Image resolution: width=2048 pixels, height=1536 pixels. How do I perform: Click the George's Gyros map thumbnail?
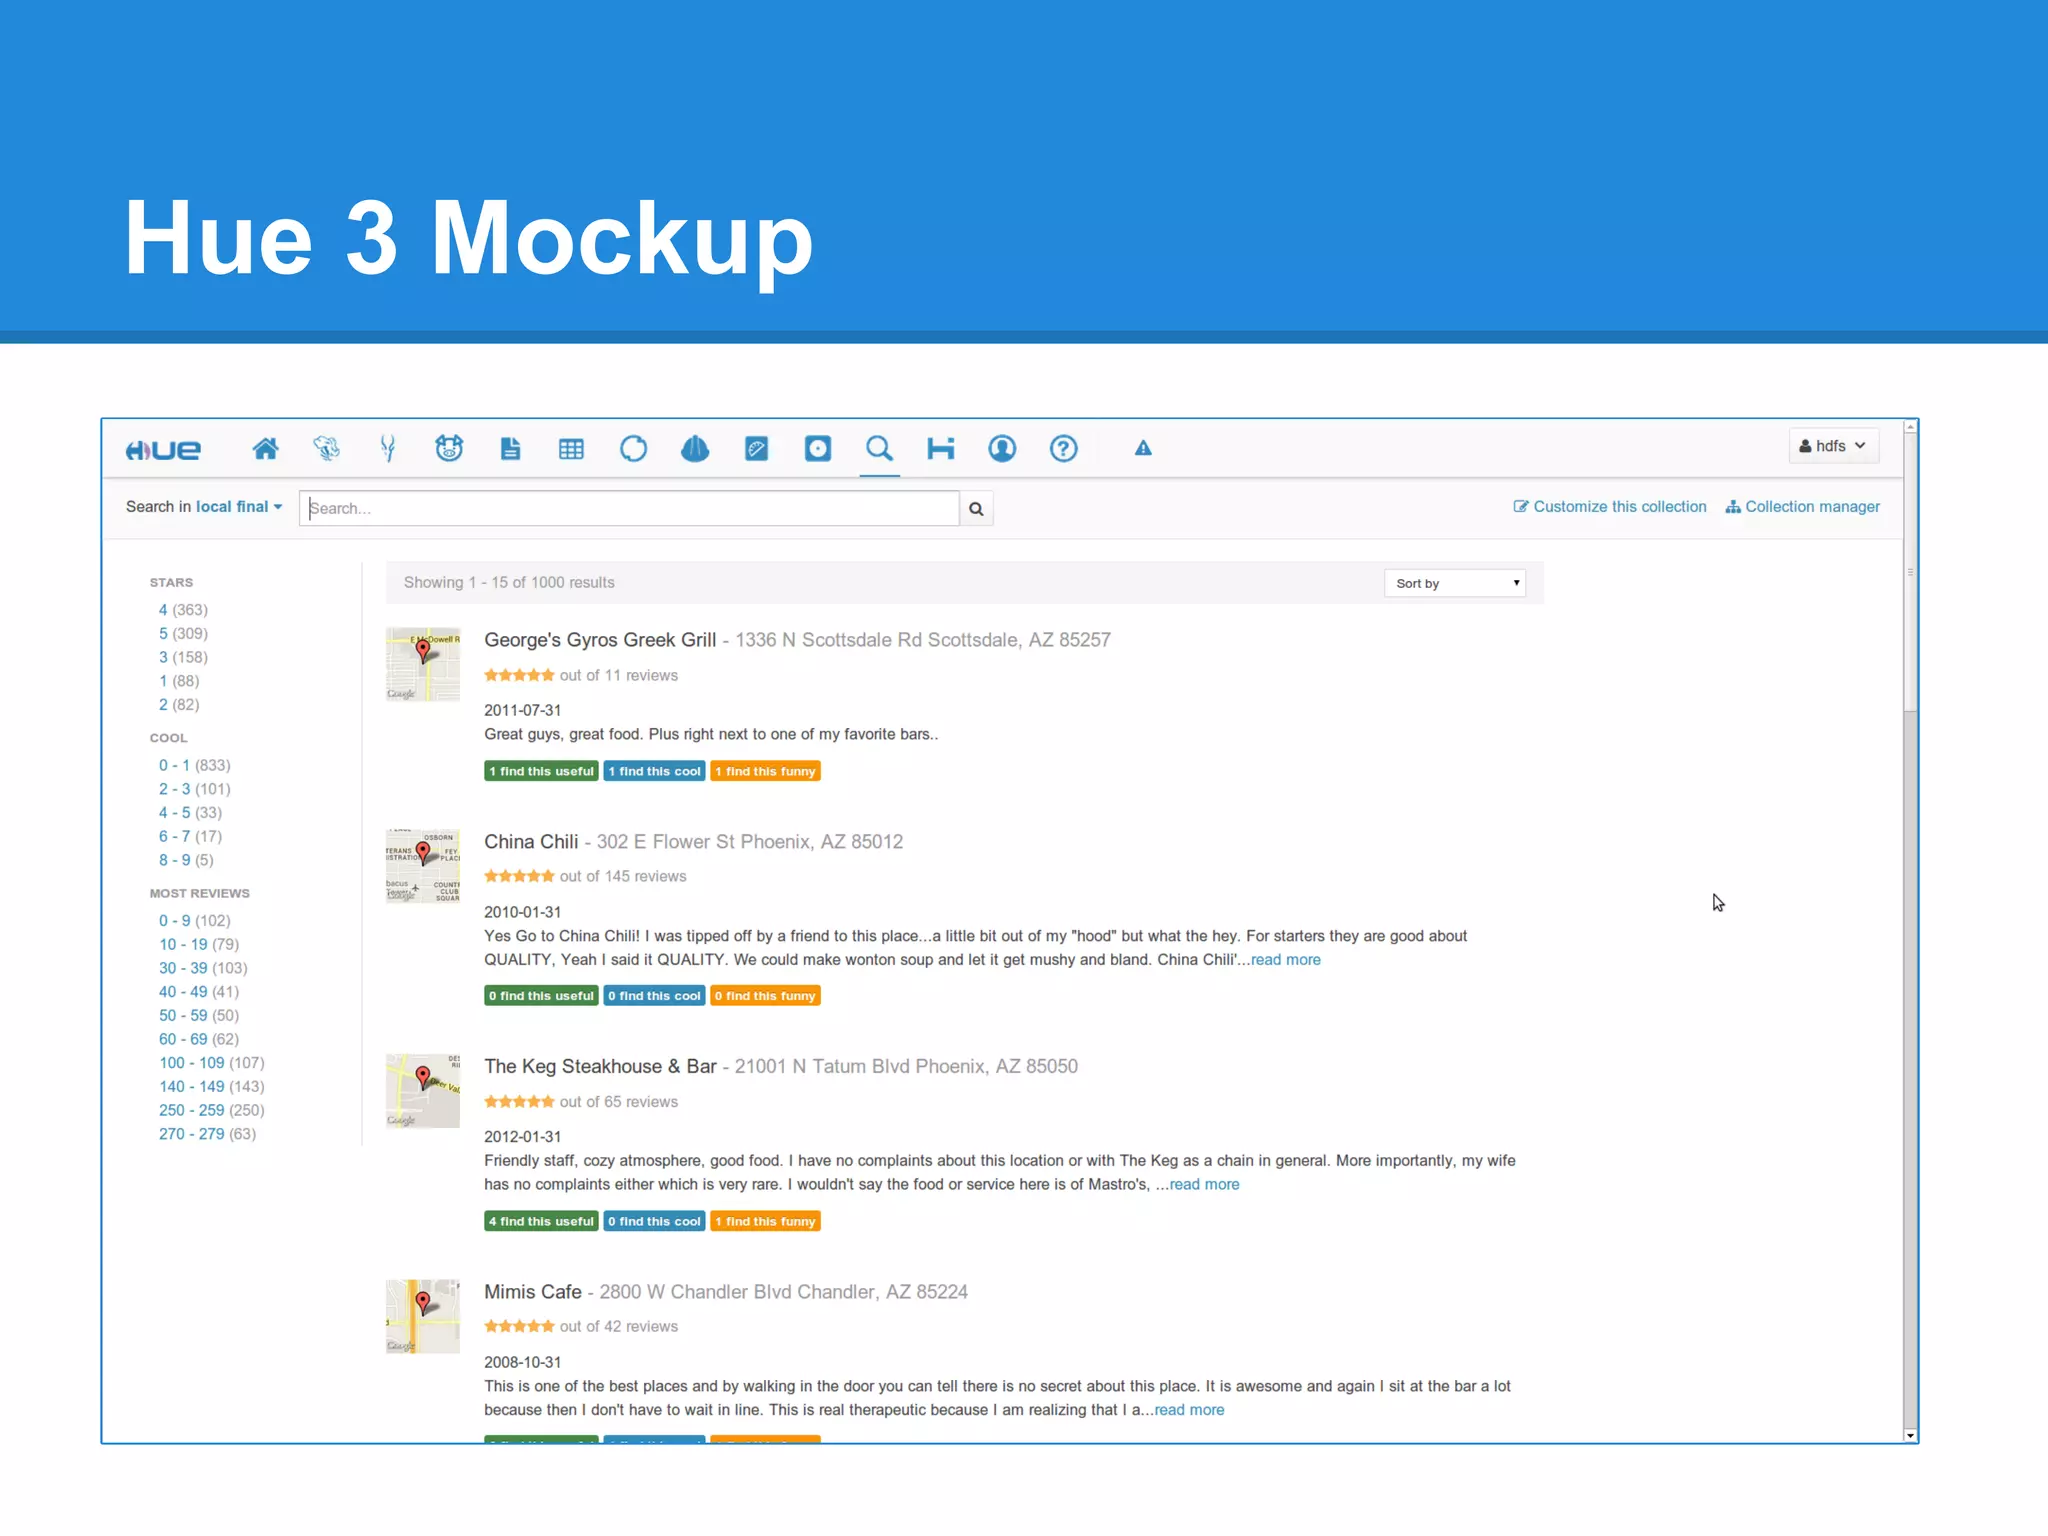pos(423,664)
